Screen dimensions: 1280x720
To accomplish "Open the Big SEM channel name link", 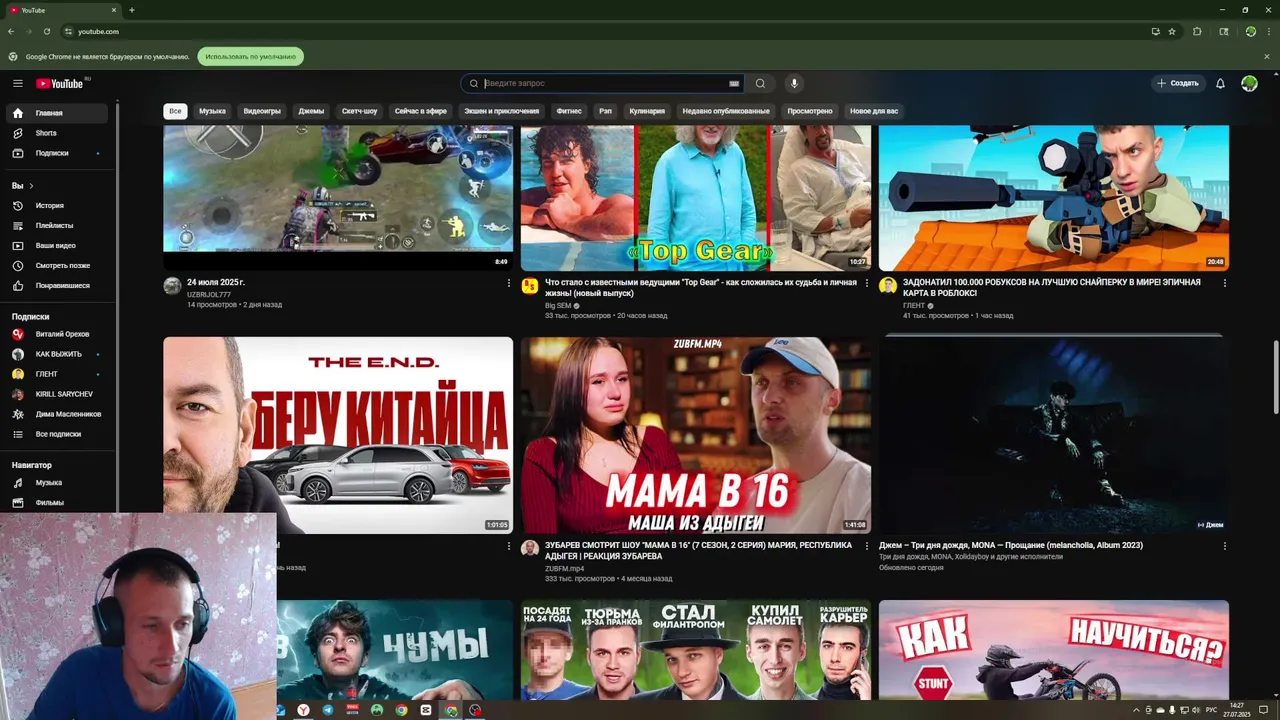I will pos(558,305).
